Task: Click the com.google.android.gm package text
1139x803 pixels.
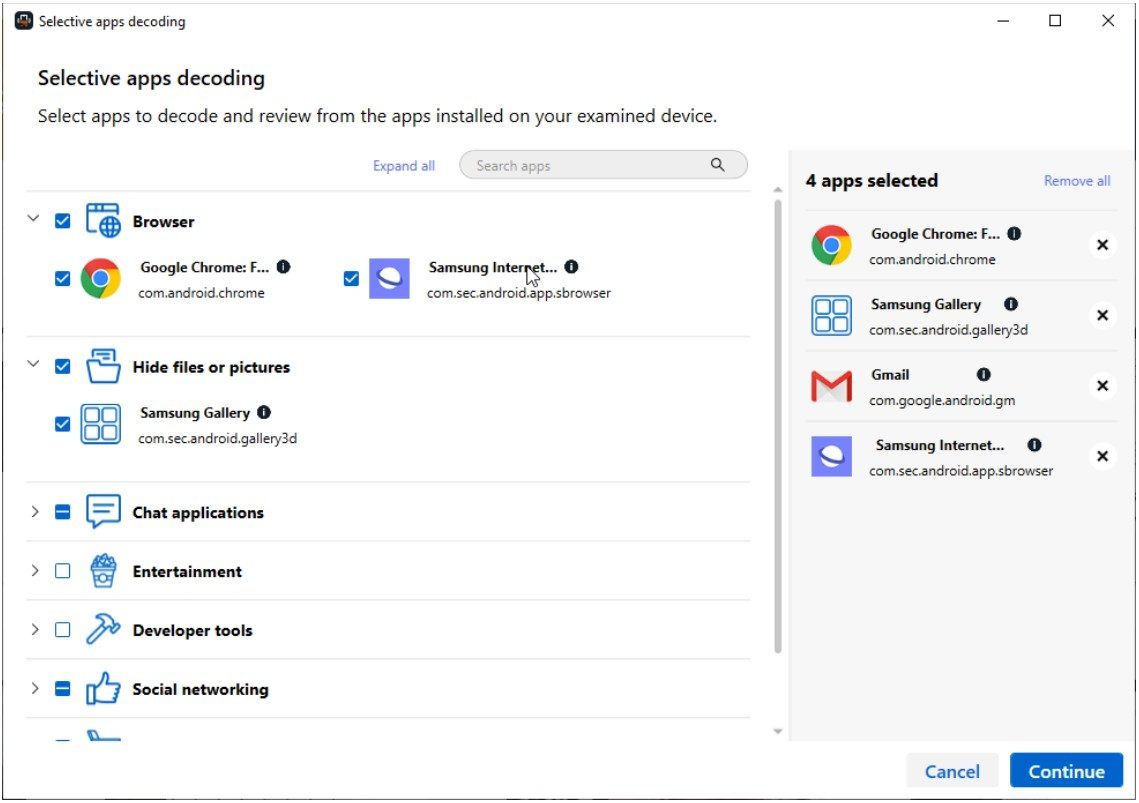Action: pos(942,400)
